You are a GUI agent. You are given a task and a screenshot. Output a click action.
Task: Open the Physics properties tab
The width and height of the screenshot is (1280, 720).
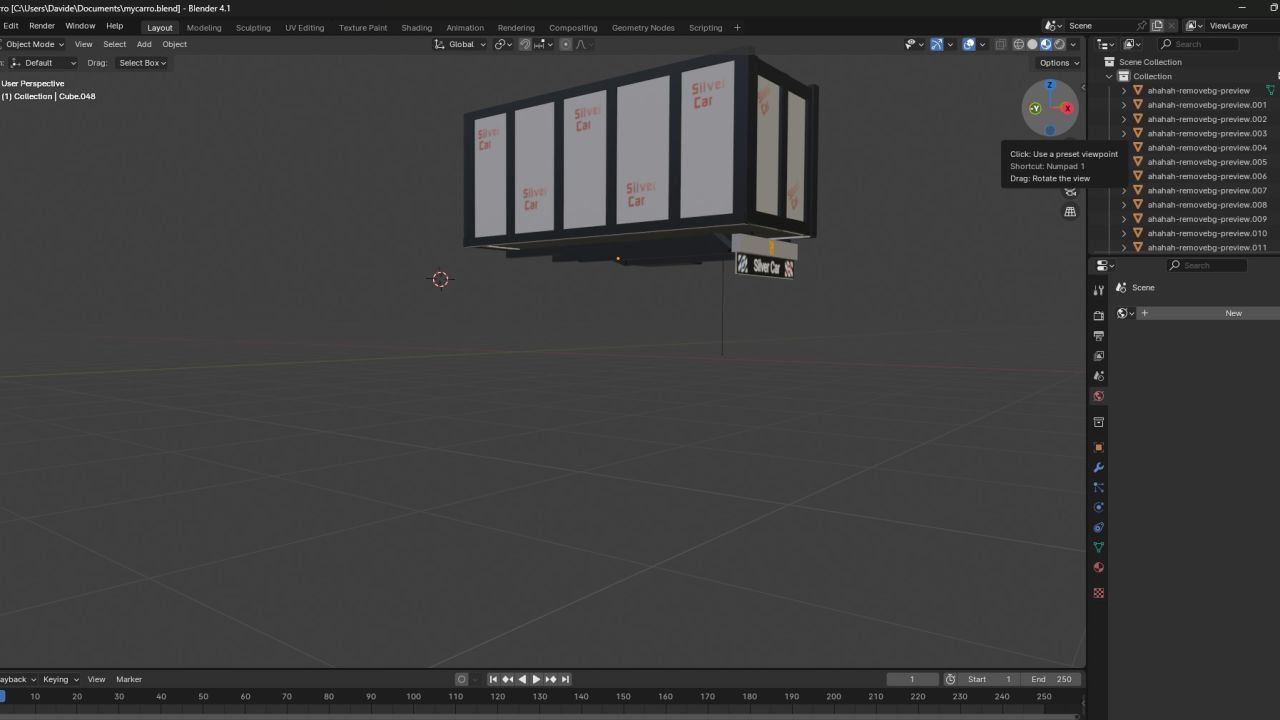pos(1098,507)
